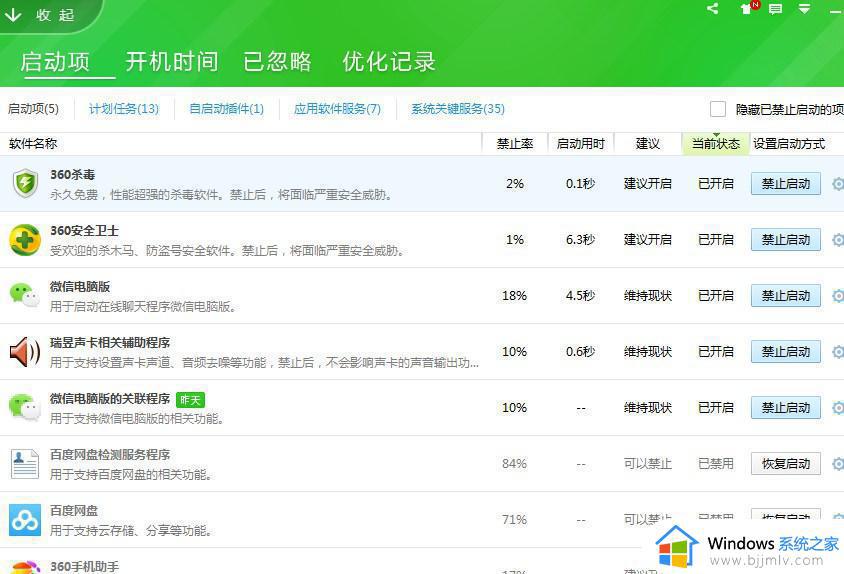Open the 系统关键服务(35) sub-tab
844x574 pixels.
pyautogui.click(x=458, y=109)
